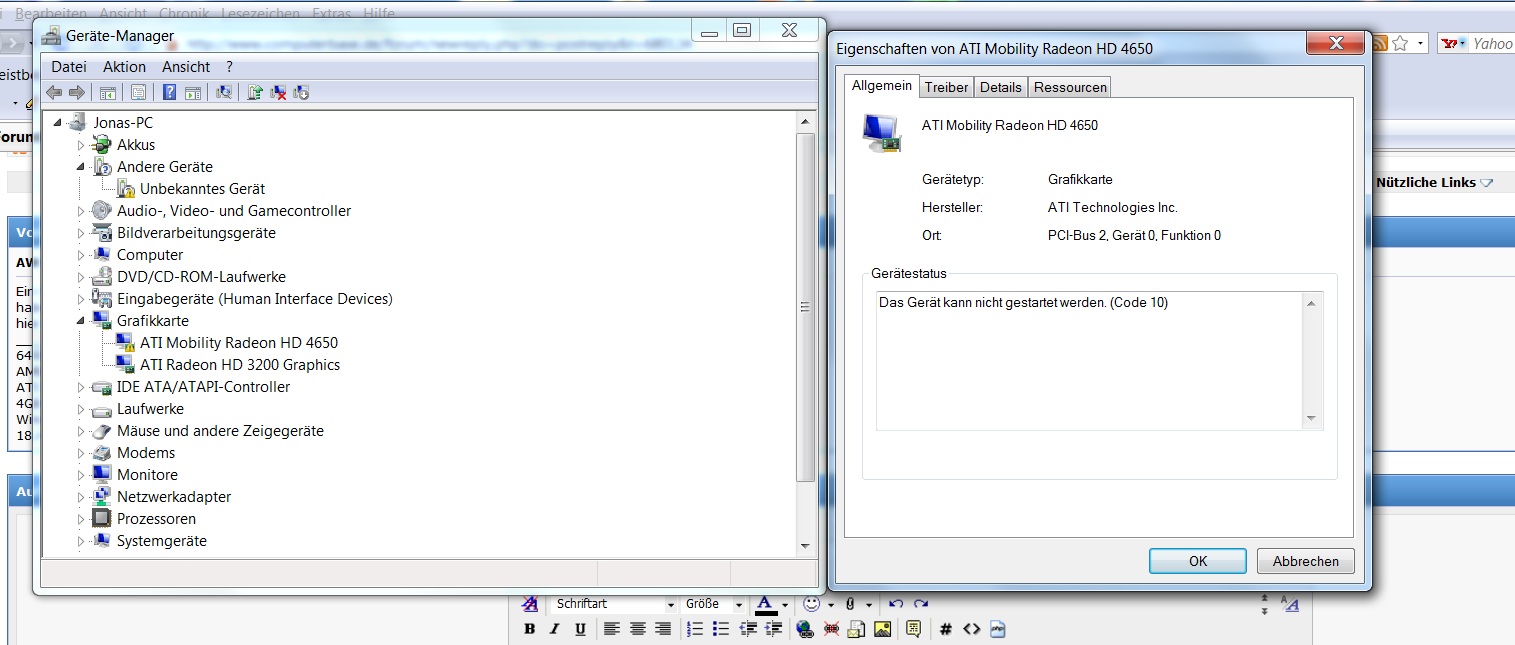Viewport: 1515px width, 645px height.
Task: Center text in forum editor
Action: [637, 629]
